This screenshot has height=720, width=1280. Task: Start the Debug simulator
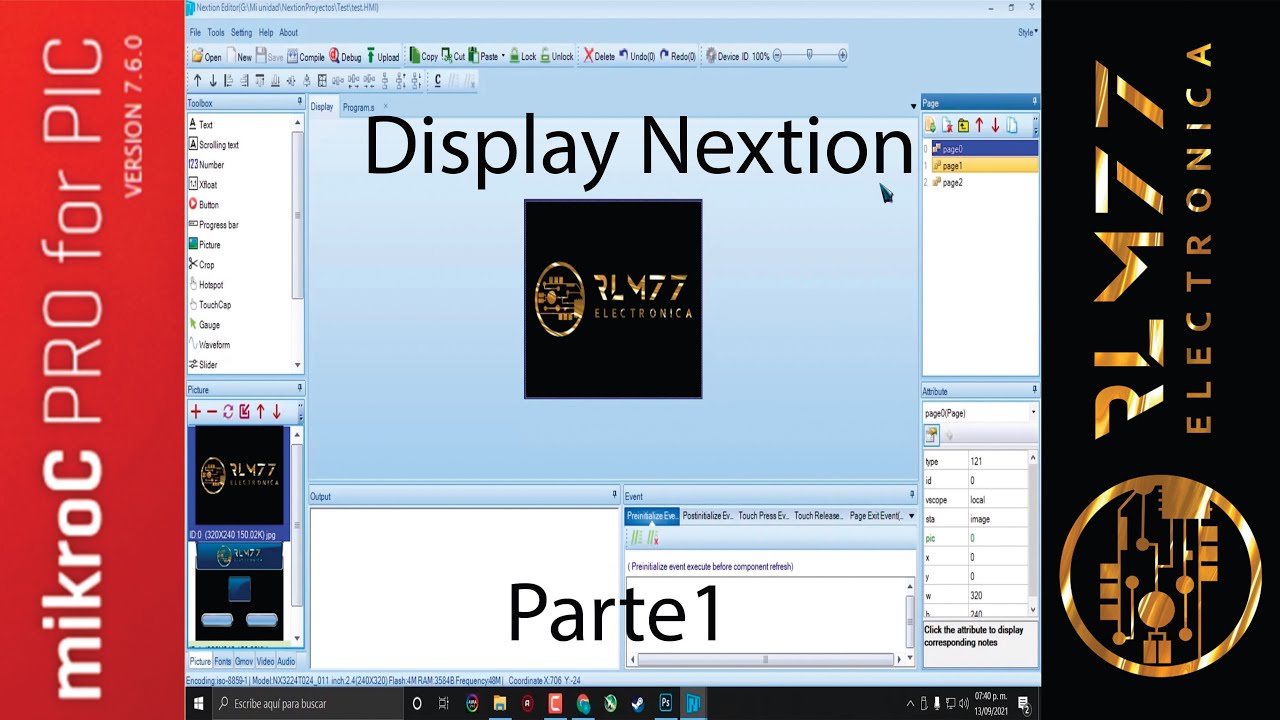(345, 57)
